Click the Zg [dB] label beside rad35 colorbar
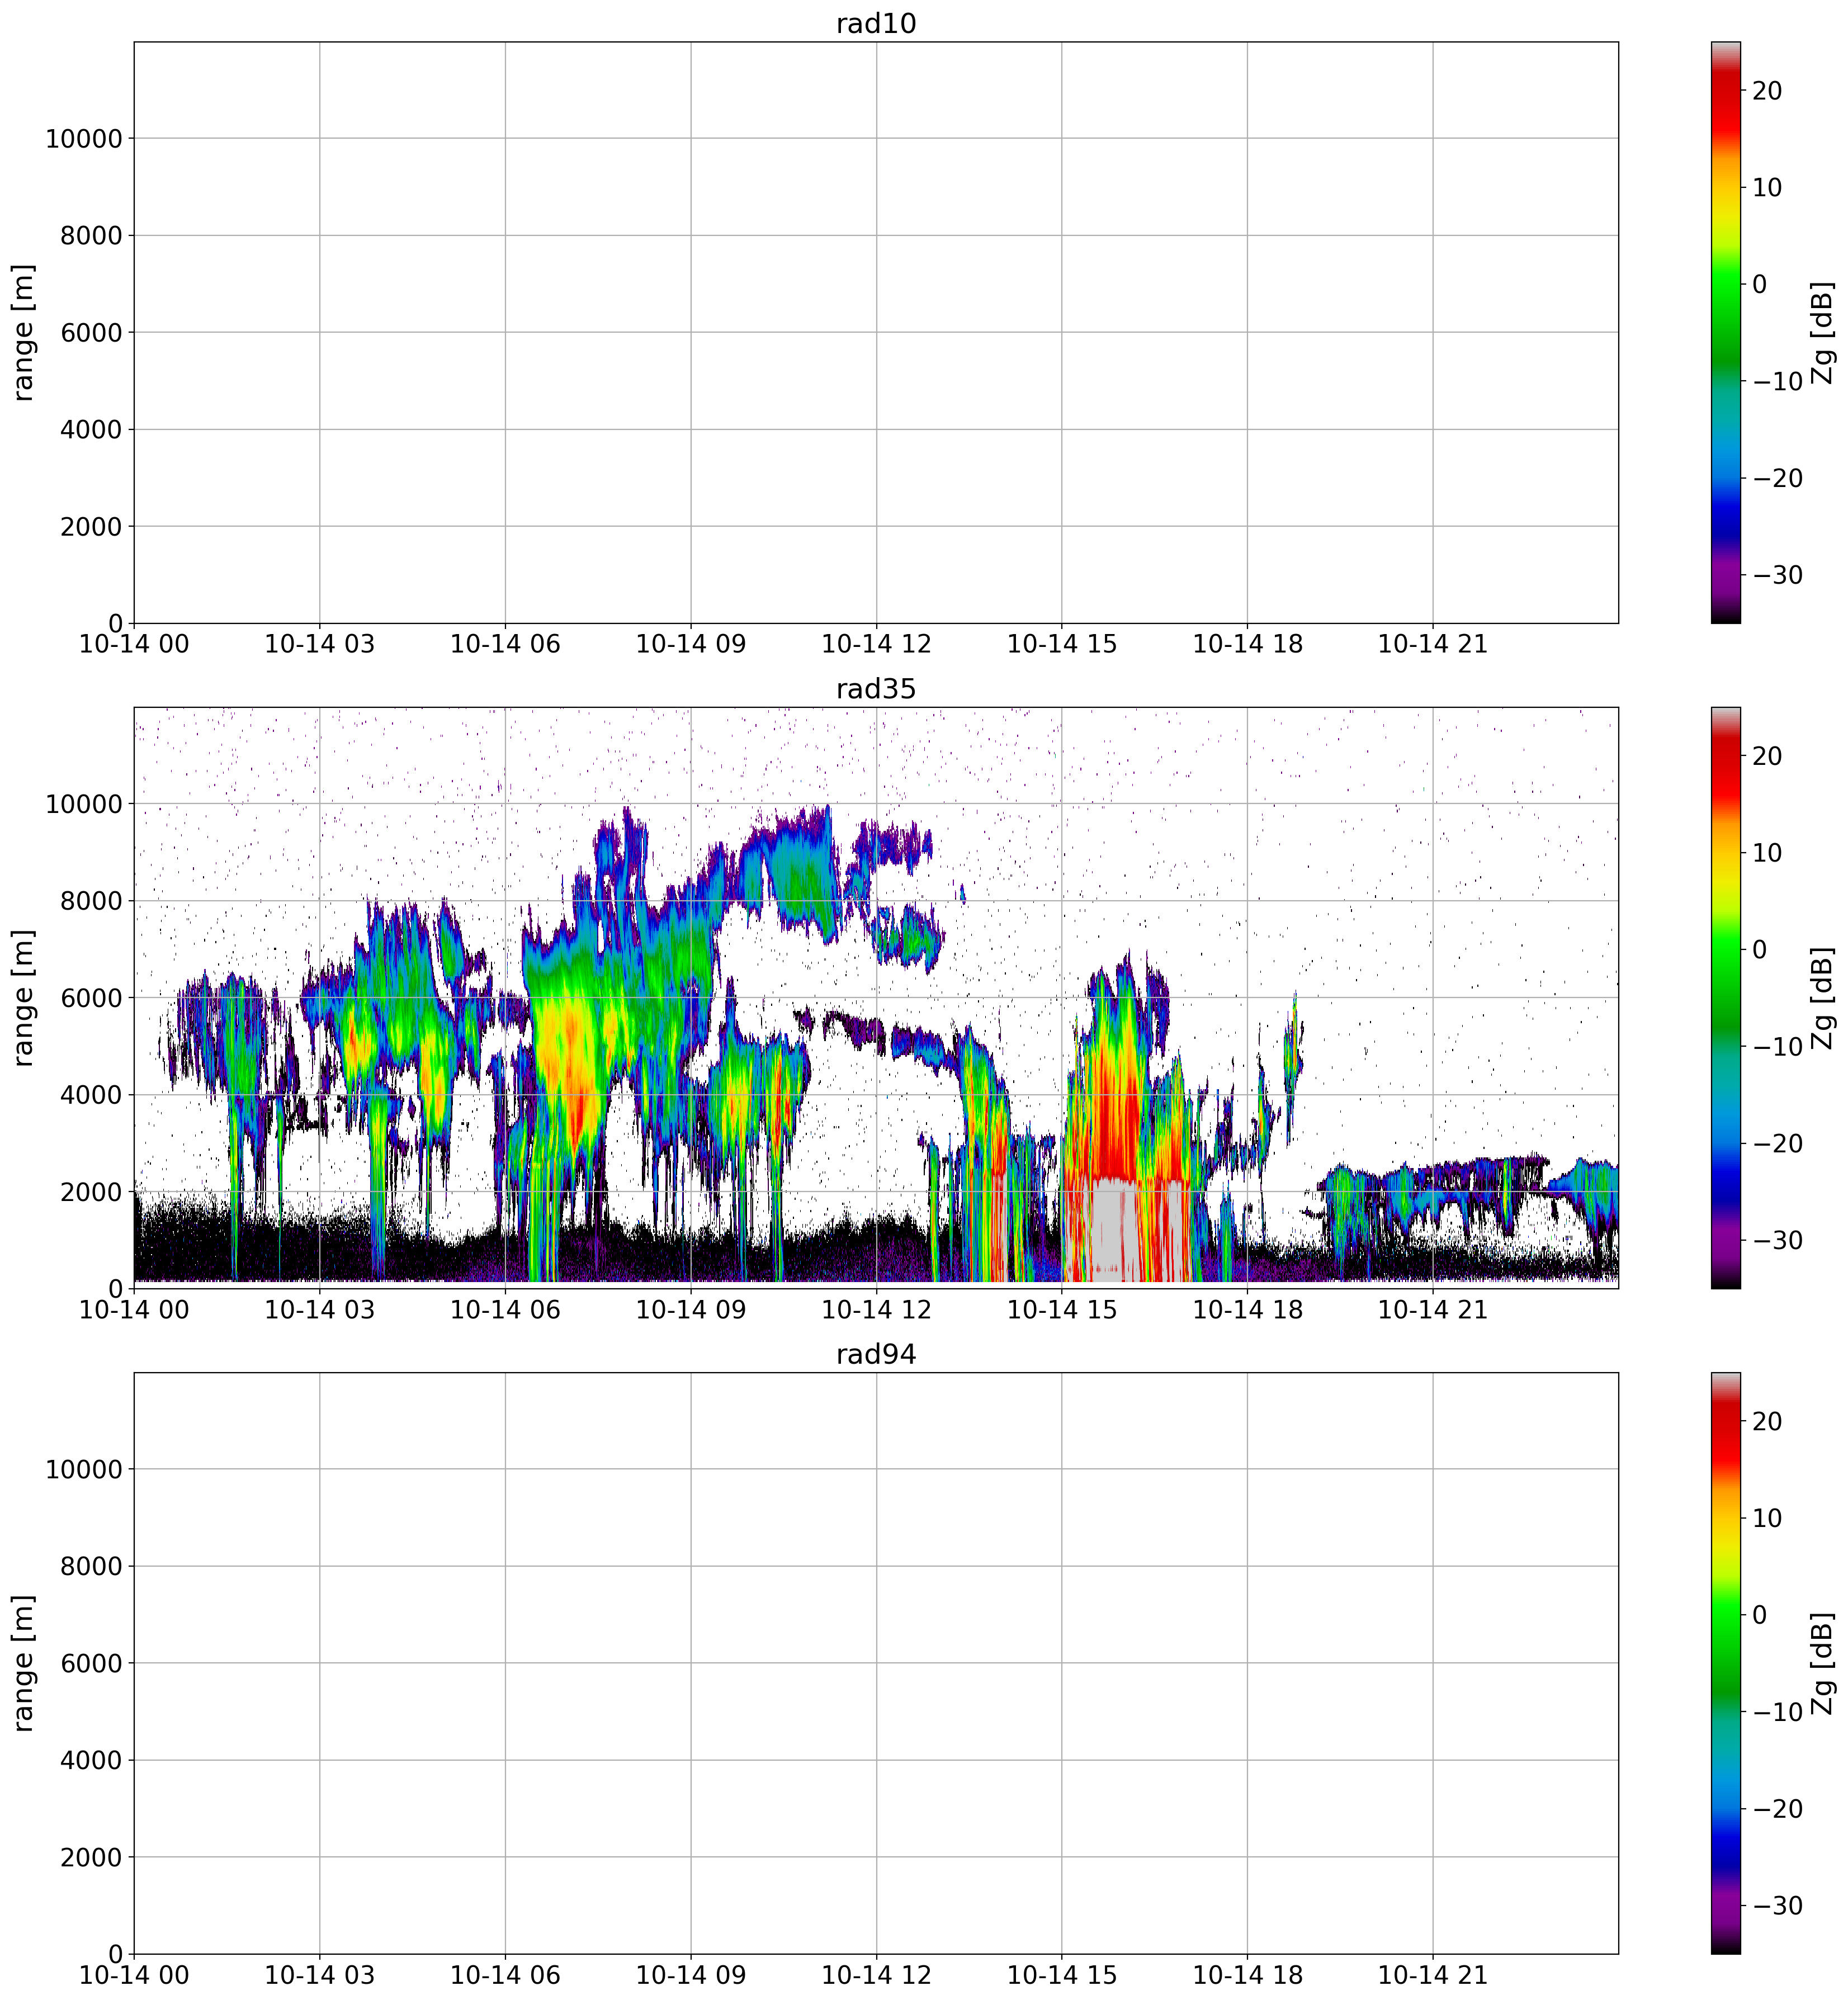Screen dimensions: 1848x2000 [x=1822, y=998]
